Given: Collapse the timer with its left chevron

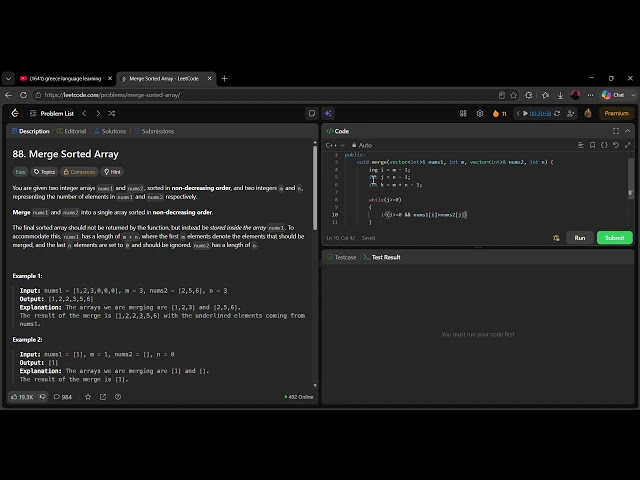Looking at the screenshot, I should 518,113.
